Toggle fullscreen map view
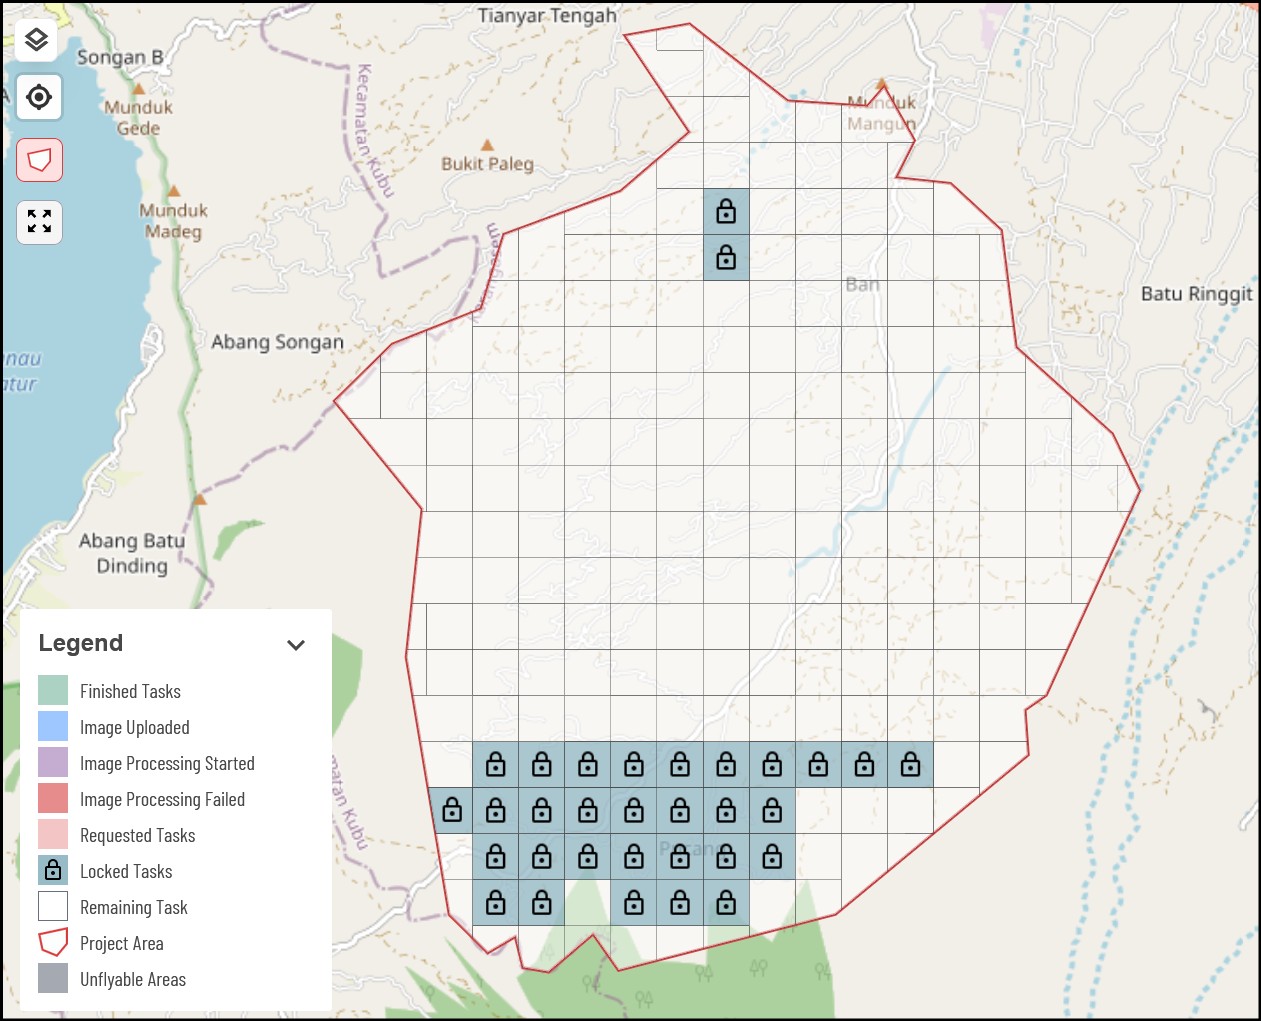 pos(39,222)
